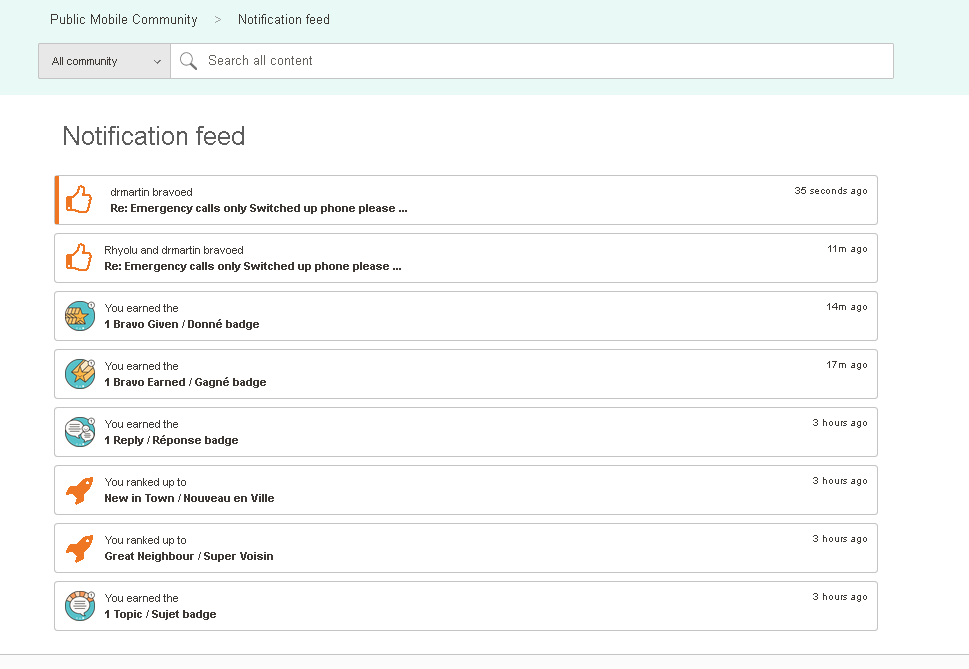Open the 11m ago Emergency calls post
The image size is (969, 669).
[252, 267]
